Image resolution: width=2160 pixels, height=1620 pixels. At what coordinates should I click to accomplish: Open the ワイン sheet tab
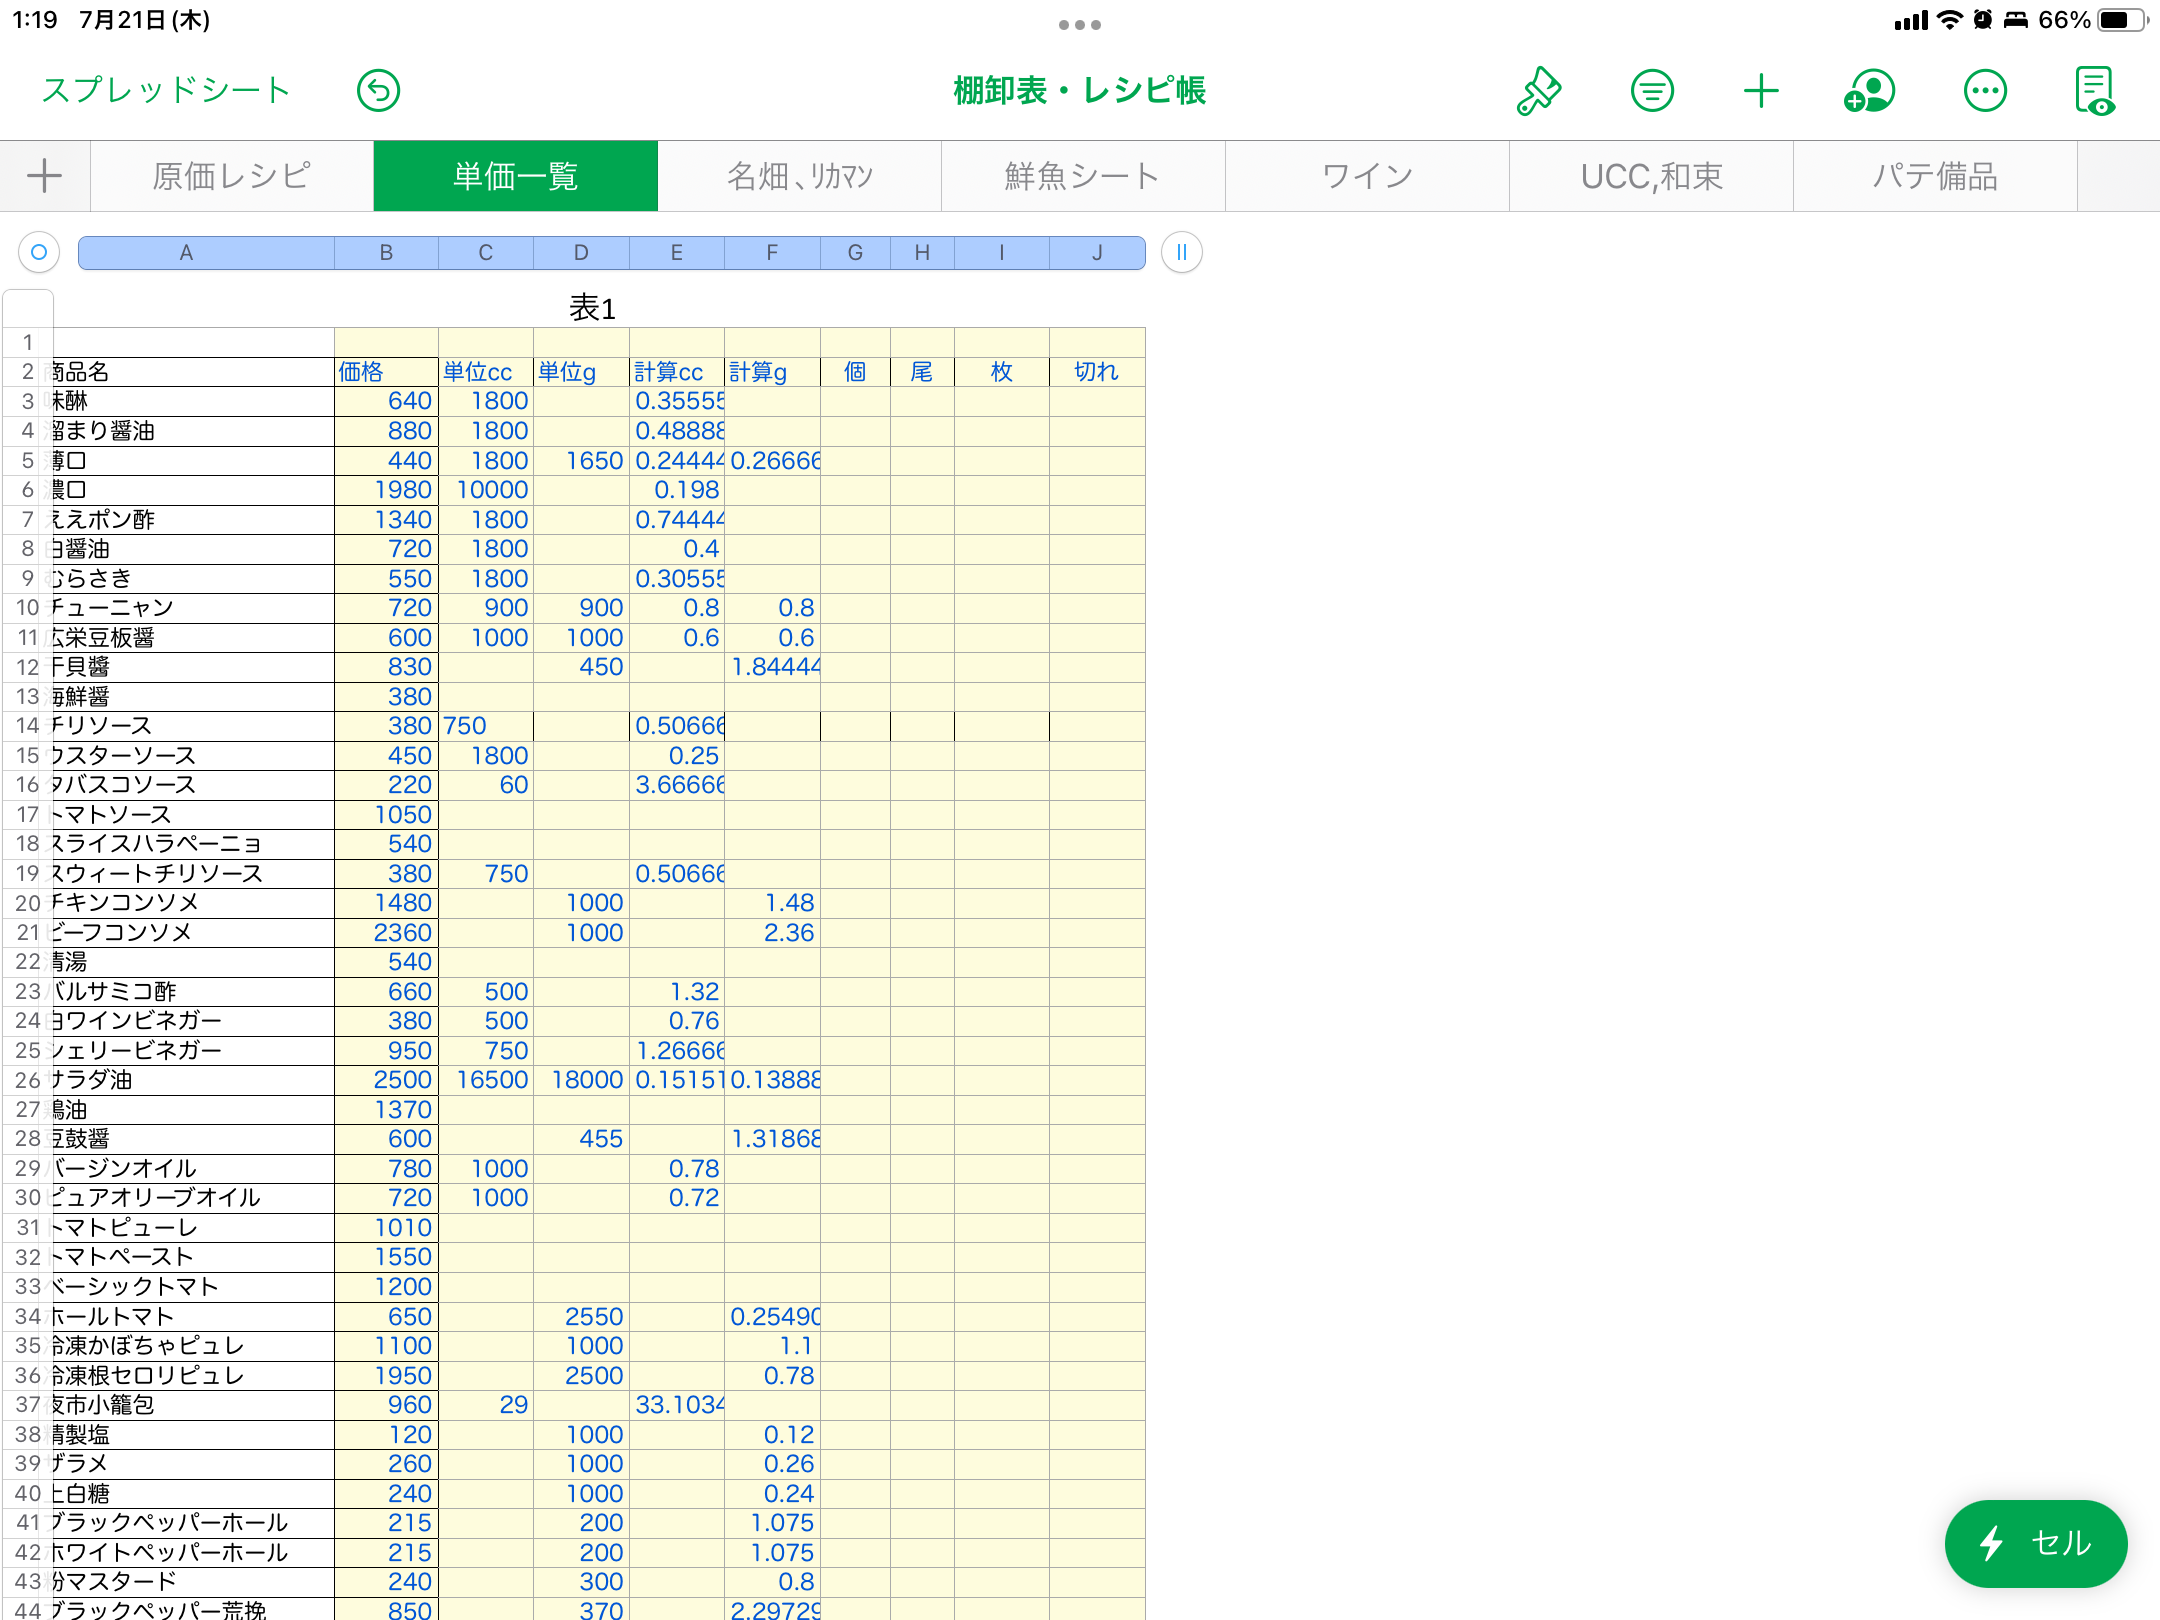tap(1367, 176)
